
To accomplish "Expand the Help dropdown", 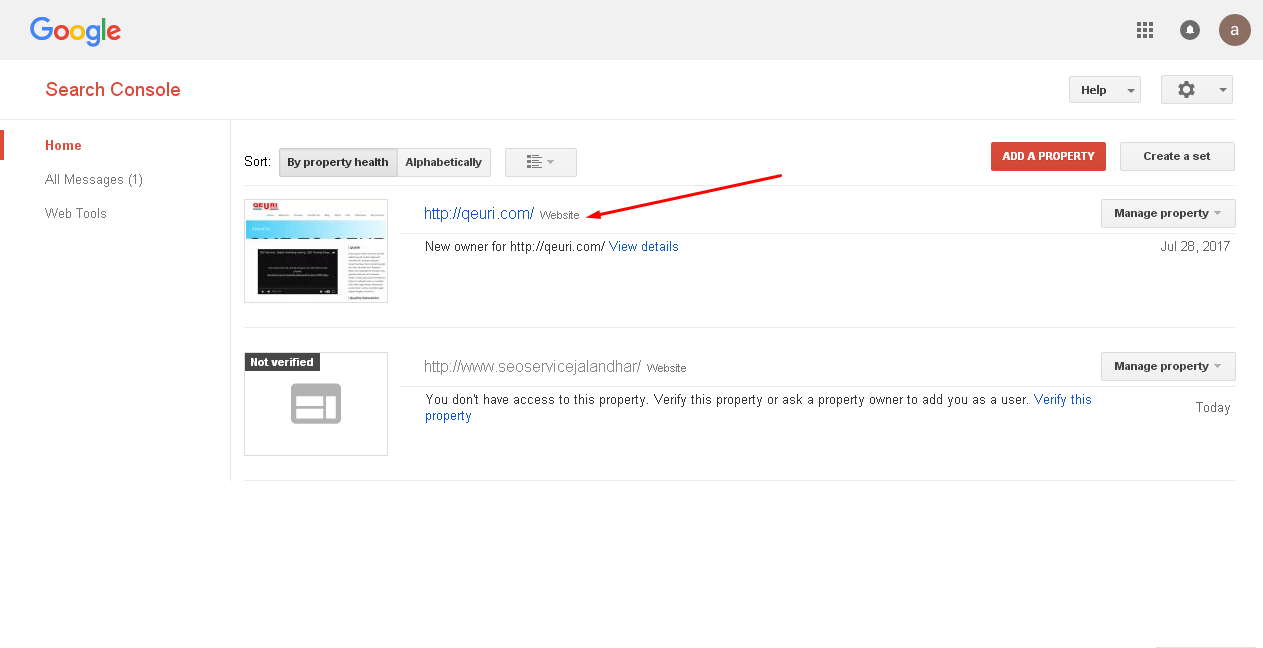I will pyautogui.click(x=1105, y=90).
